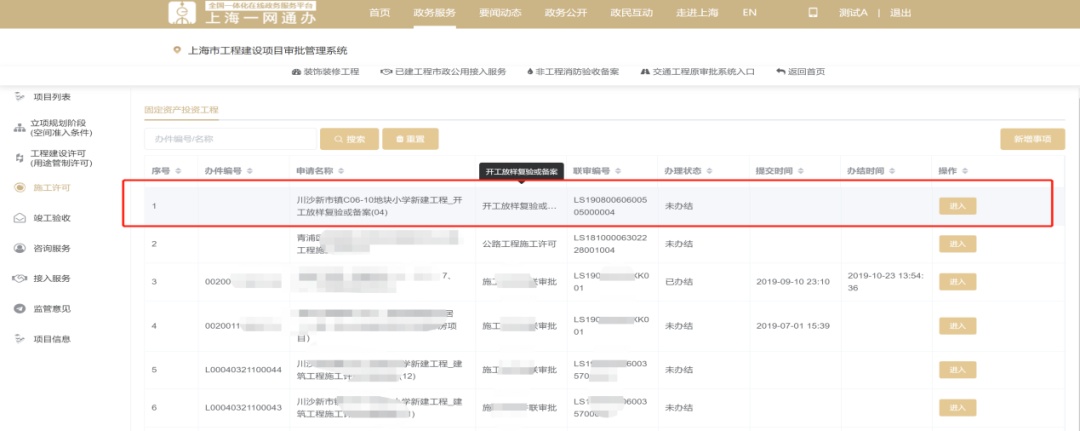Click 进入 button in row 1
This screenshot has width=1080, height=431.
957,206
